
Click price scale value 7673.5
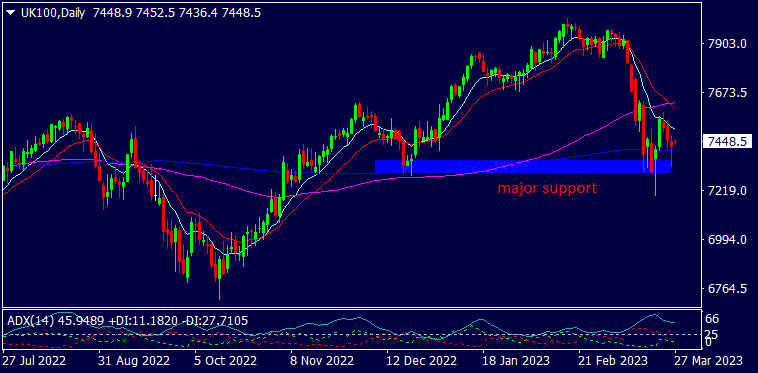click(x=728, y=92)
